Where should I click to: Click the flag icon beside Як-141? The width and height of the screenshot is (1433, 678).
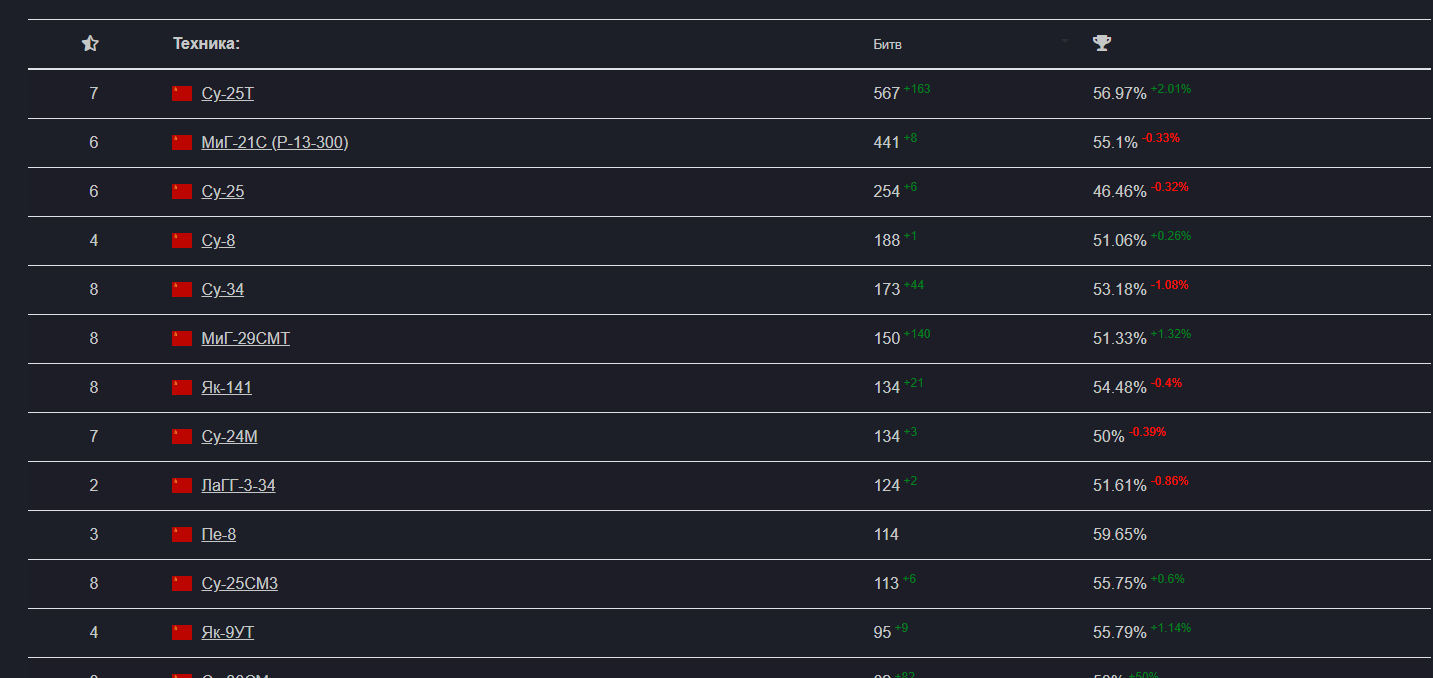[x=181, y=387]
